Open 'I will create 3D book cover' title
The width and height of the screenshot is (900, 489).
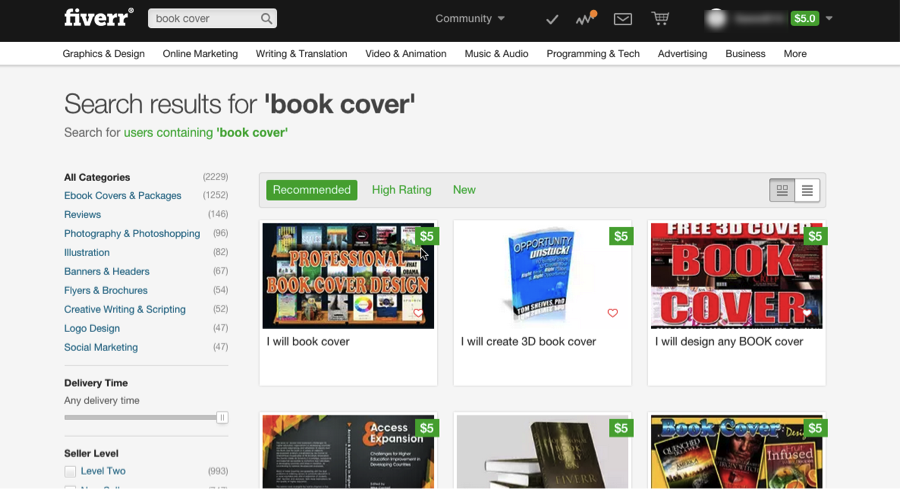528,341
